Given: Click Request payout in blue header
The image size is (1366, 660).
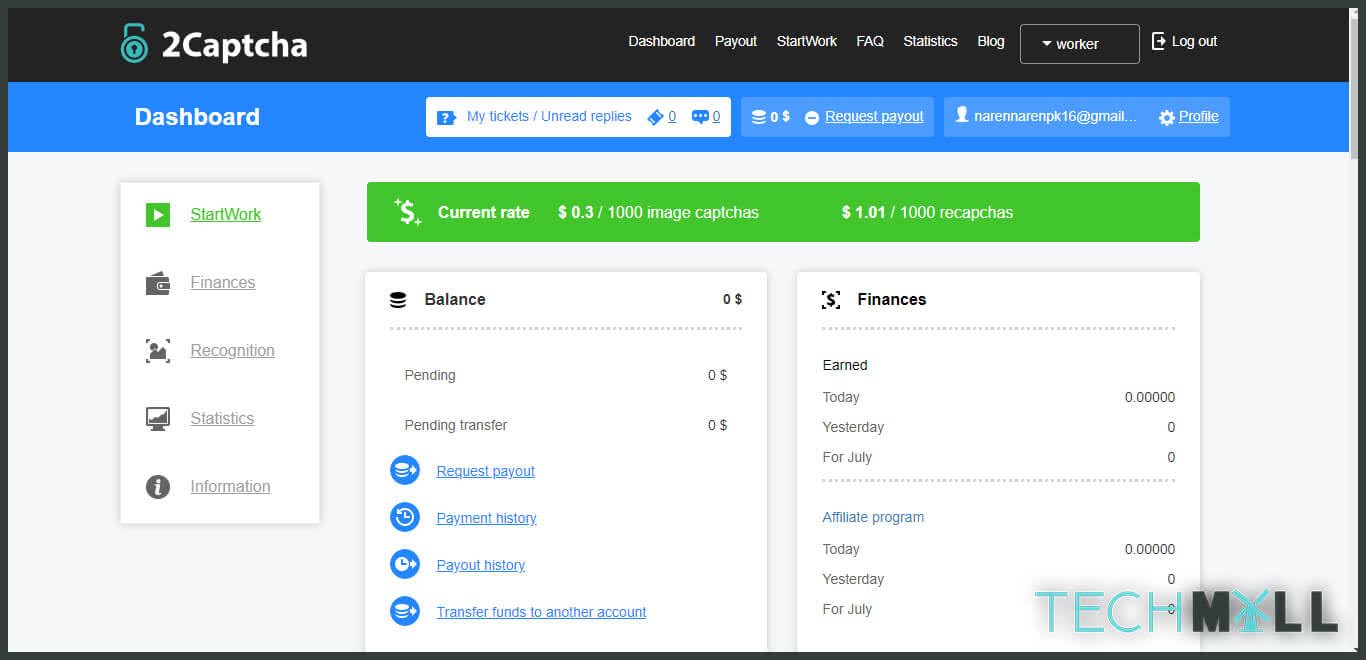Looking at the screenshot, I should (x=874, y=116).
